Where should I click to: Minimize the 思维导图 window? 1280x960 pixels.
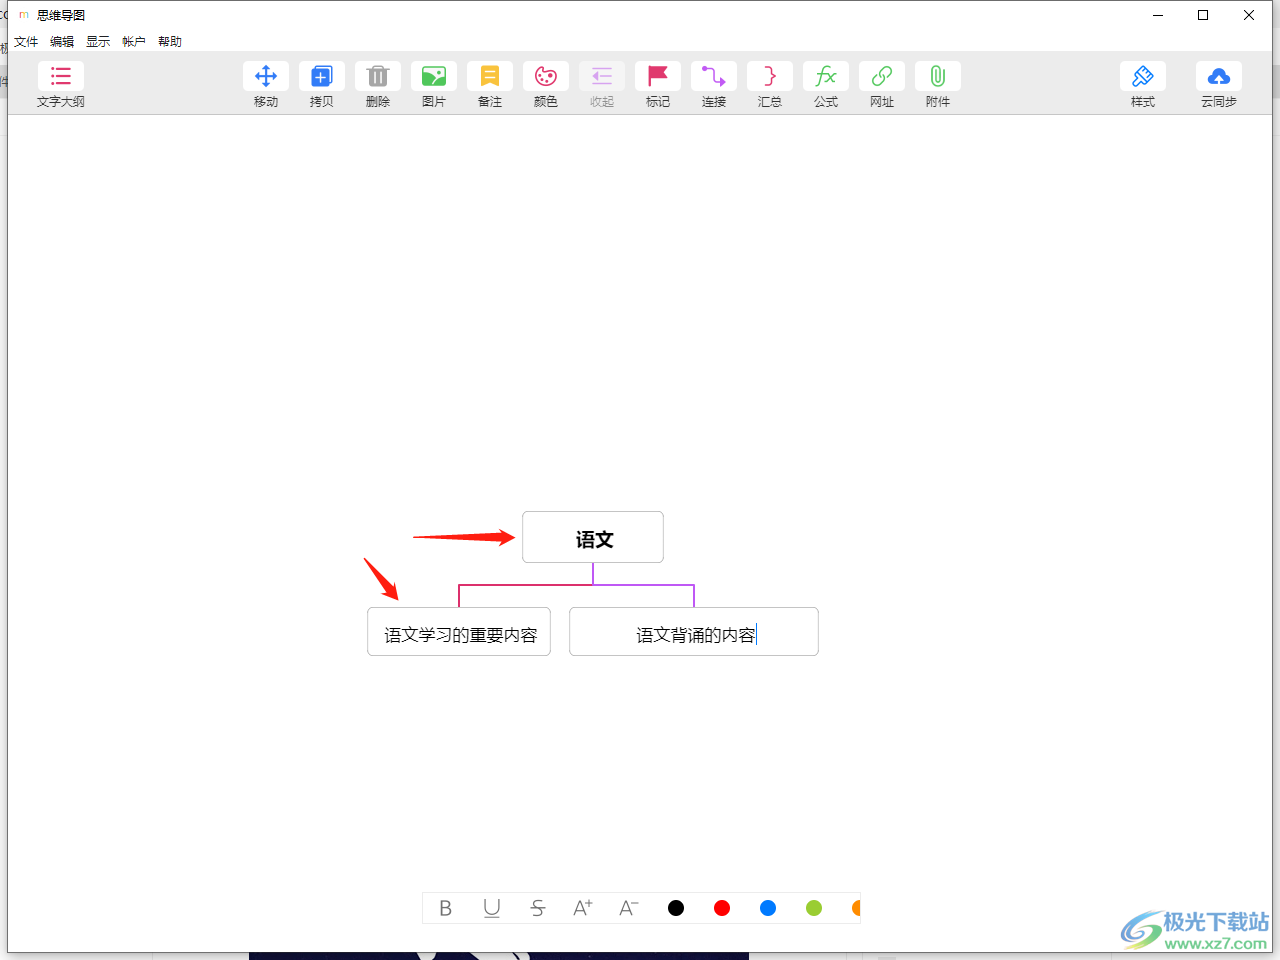[x=1158, y=15]
